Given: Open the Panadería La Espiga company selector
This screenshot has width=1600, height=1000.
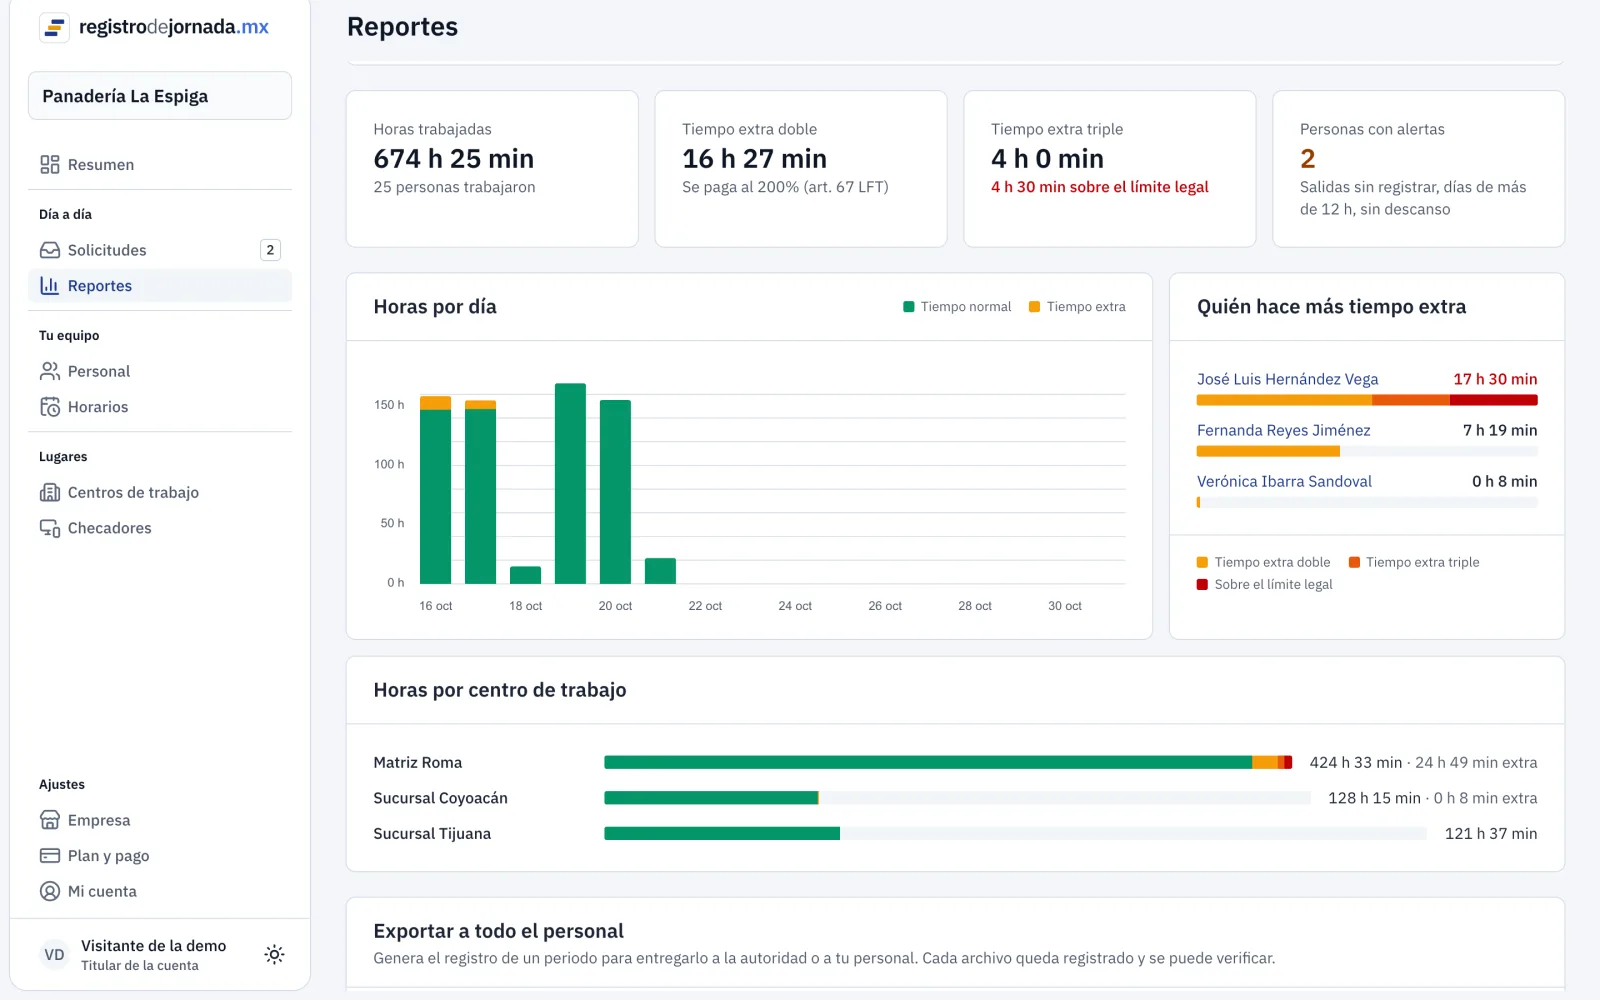Looking at the screenshot, I should coord(160,96).
